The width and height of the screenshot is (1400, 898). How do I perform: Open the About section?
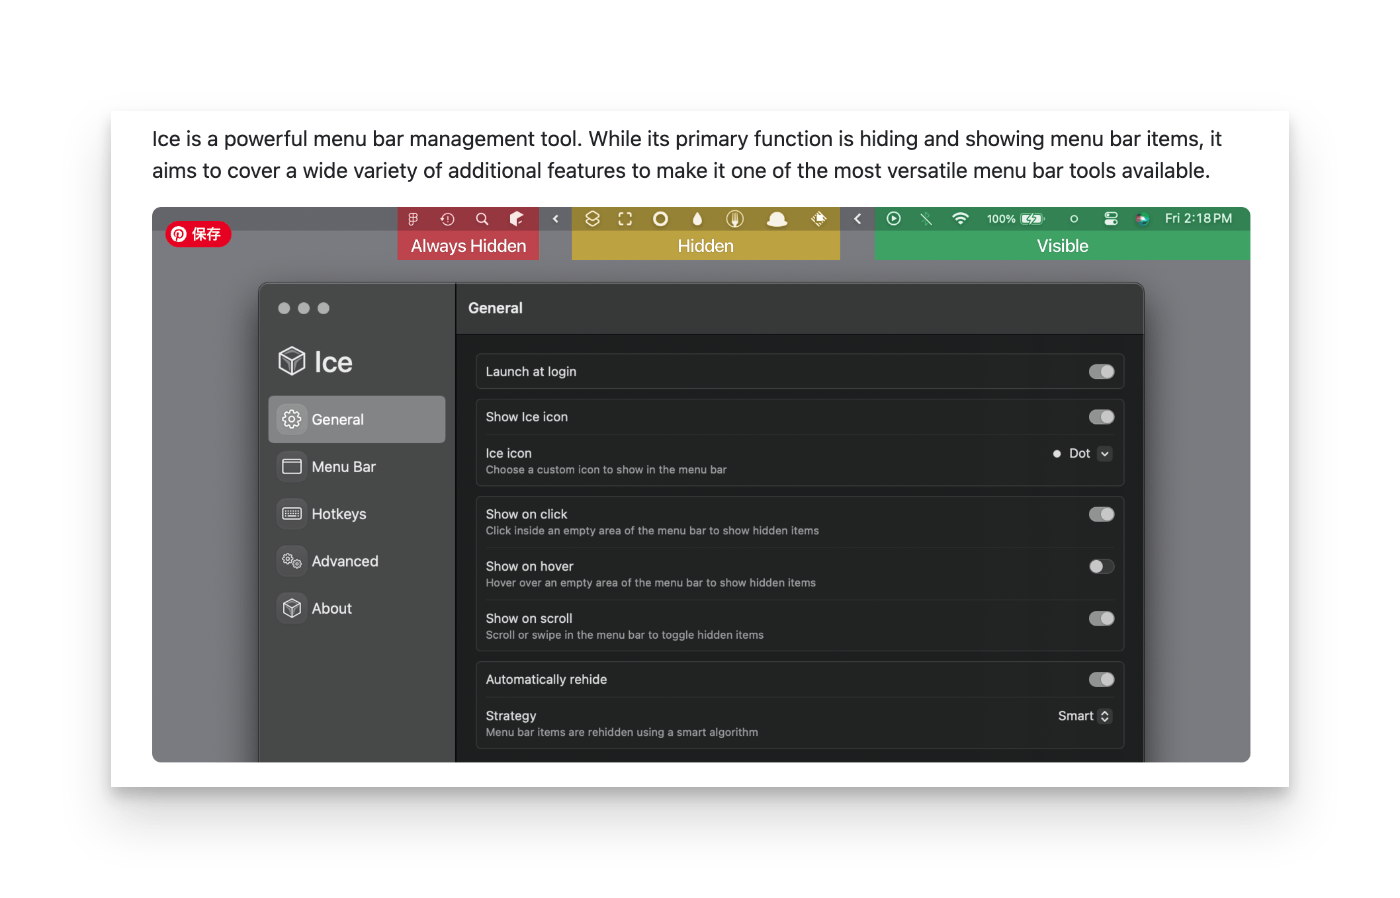357,608
